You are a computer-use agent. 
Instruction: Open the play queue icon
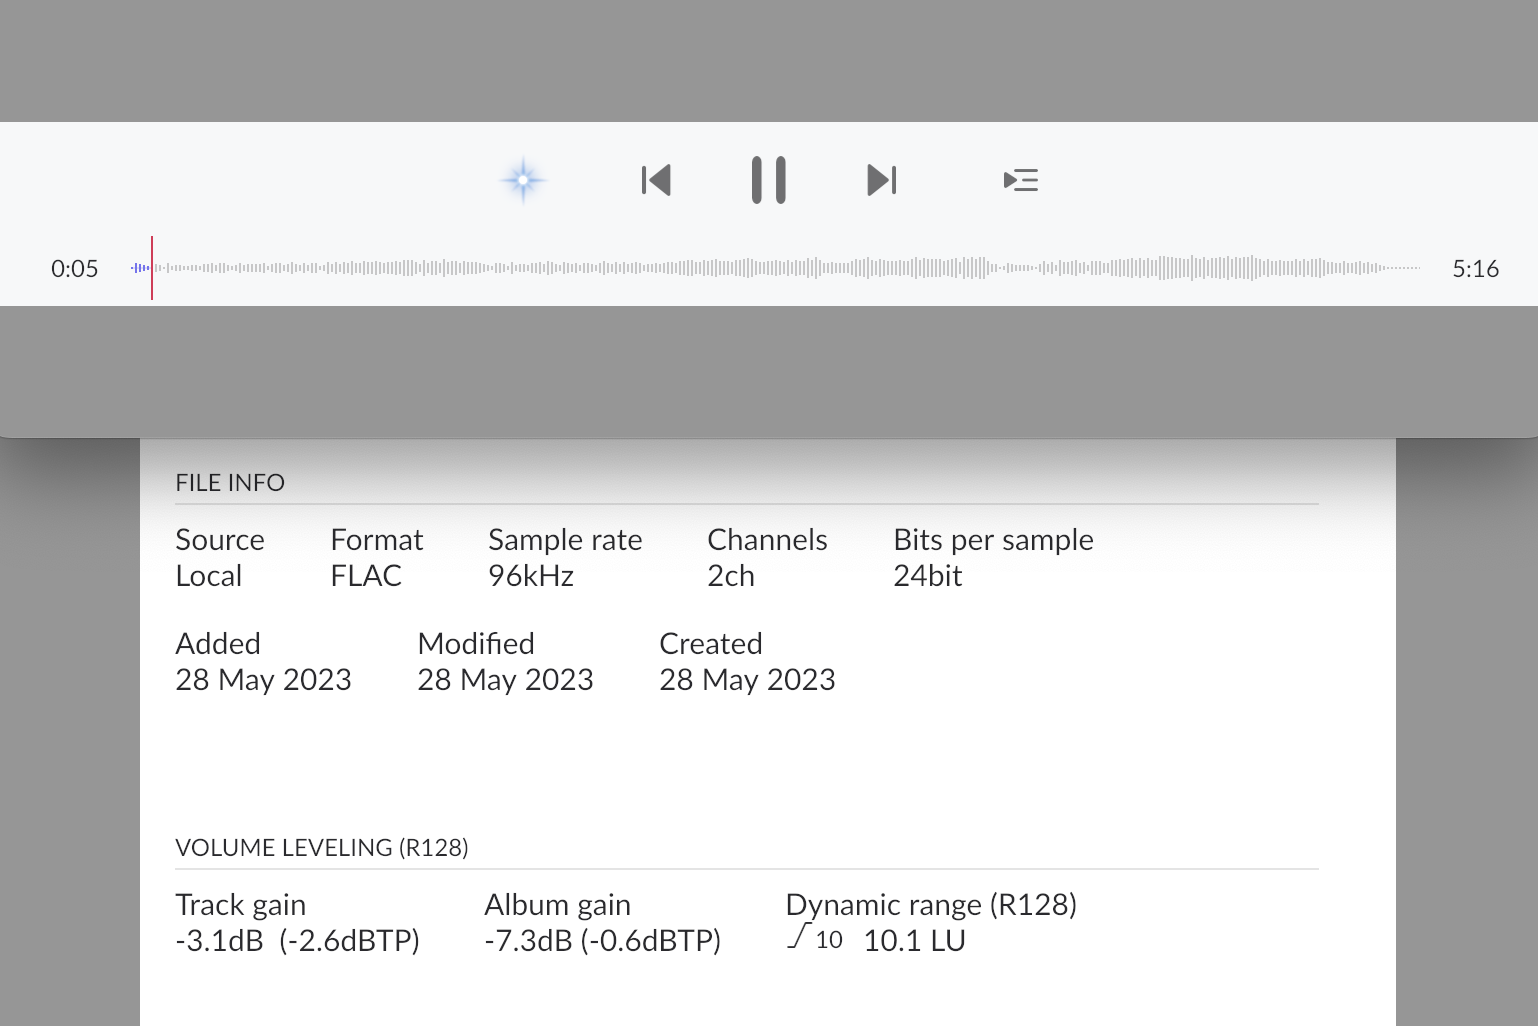click(x=1020, y=180)
